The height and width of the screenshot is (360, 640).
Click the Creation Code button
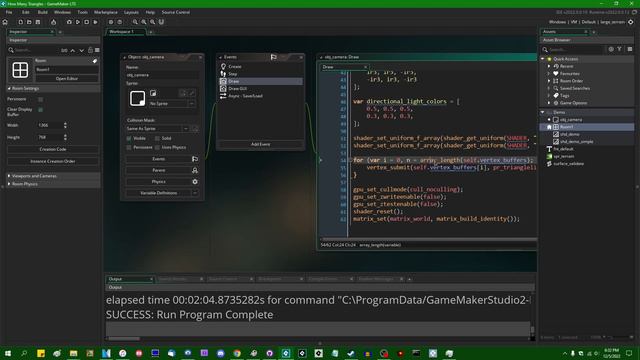point(53,149)
